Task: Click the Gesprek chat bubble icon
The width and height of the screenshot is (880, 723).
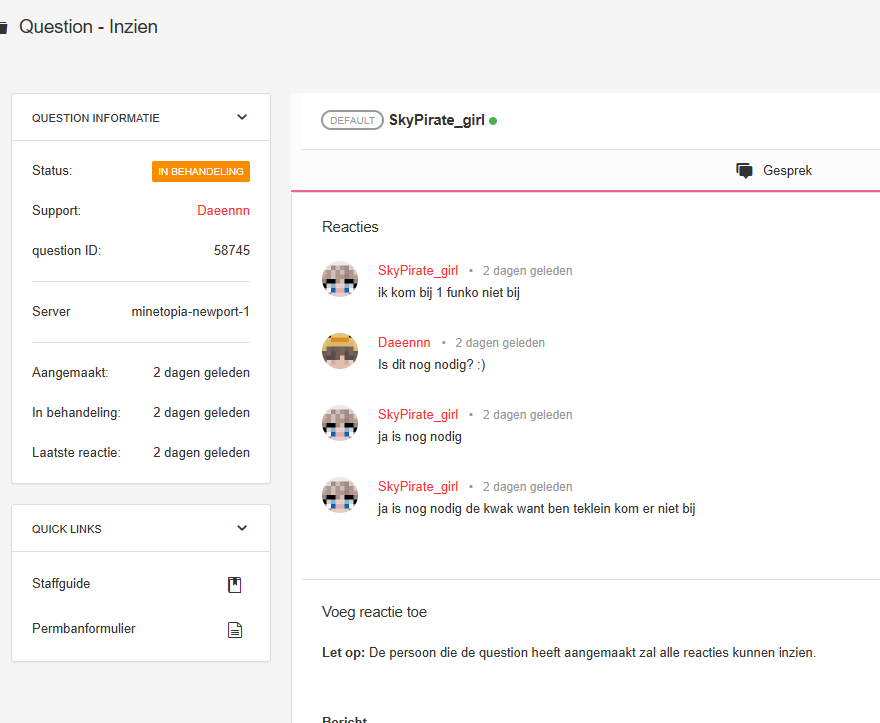Action: point(744,171)
